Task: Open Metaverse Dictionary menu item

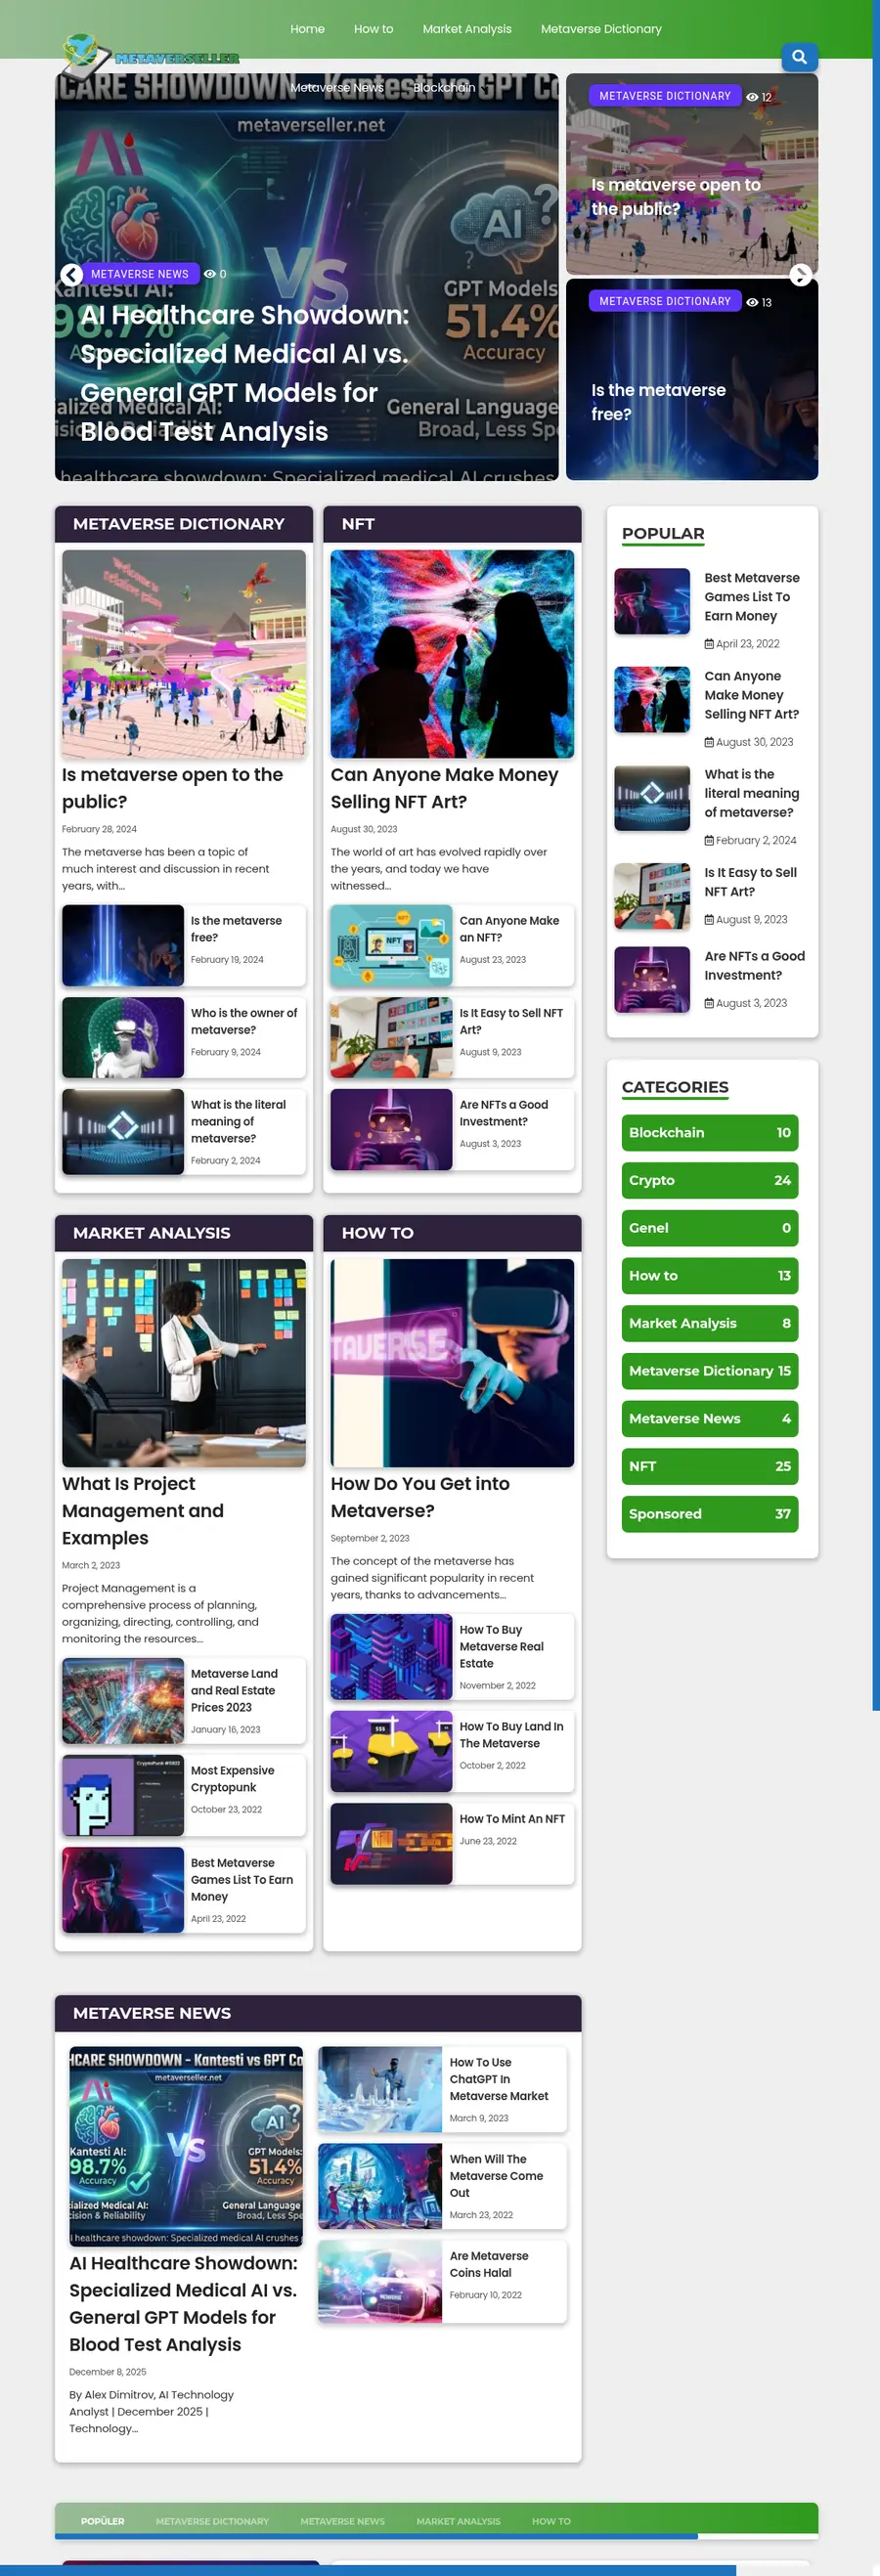Action: point(601,29)
